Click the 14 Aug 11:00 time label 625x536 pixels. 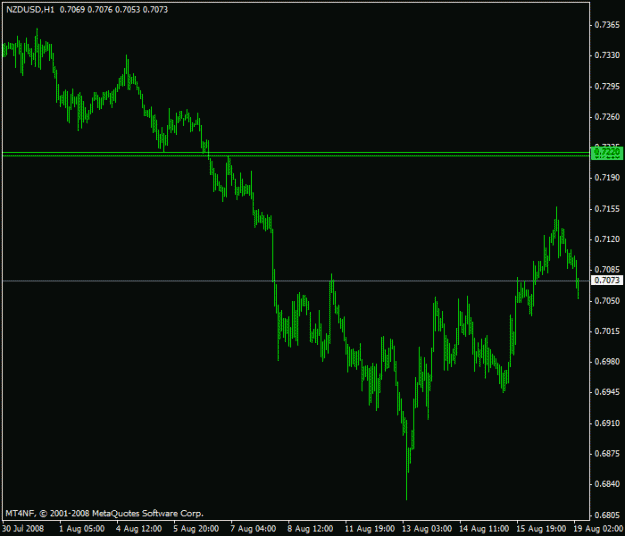click(484, 529)
